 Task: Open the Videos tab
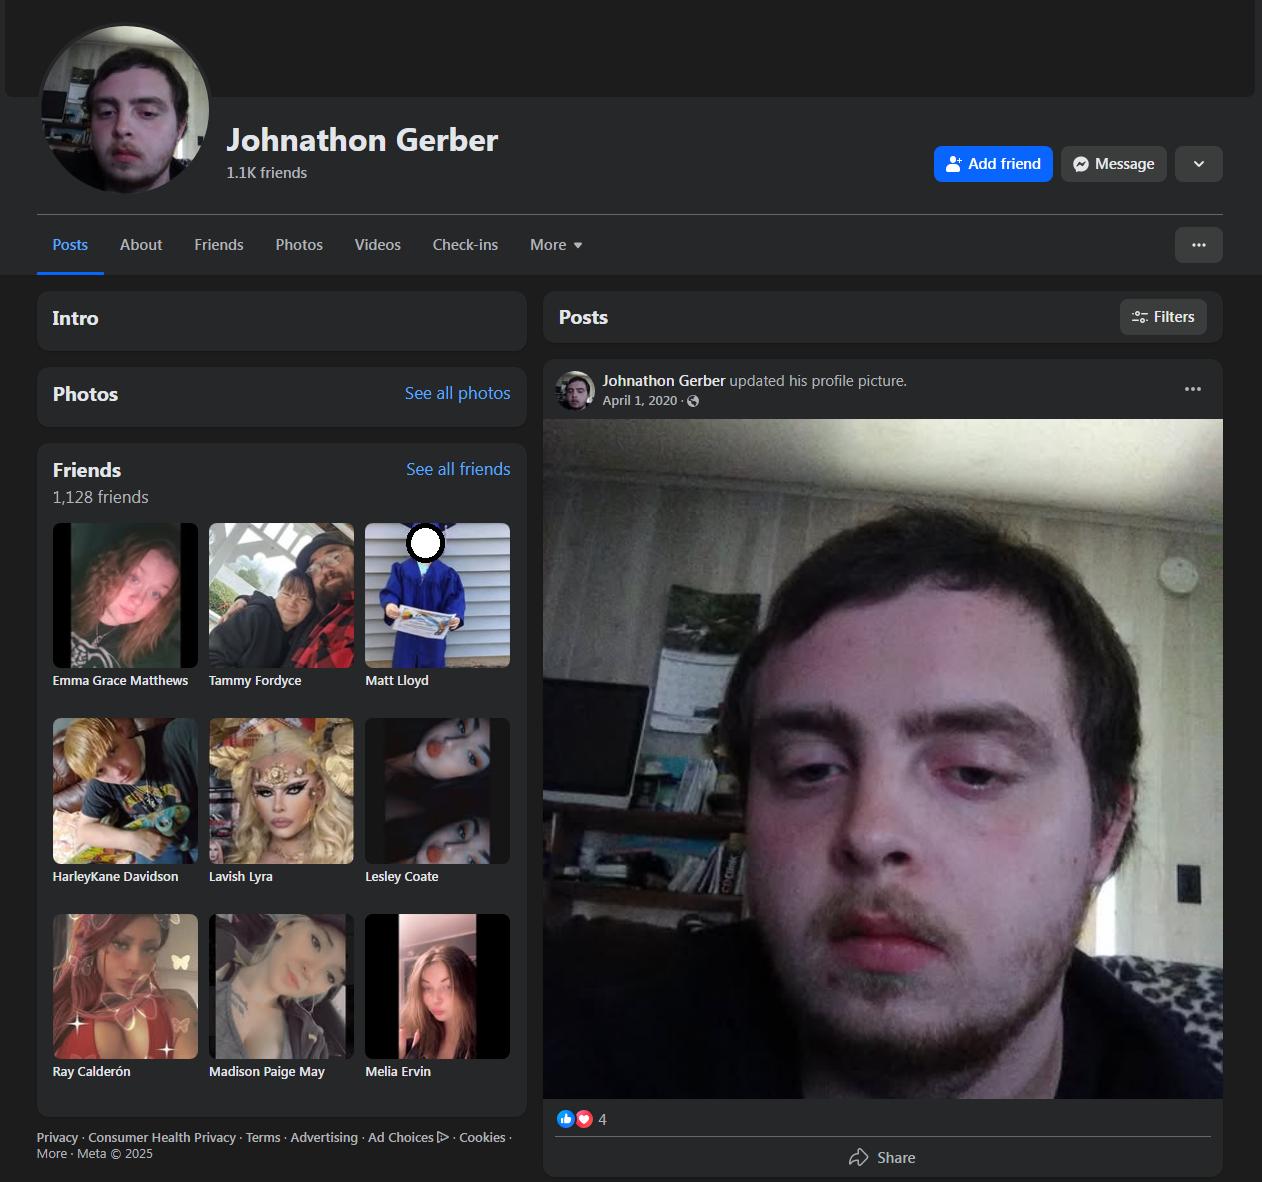pos(377,245)
